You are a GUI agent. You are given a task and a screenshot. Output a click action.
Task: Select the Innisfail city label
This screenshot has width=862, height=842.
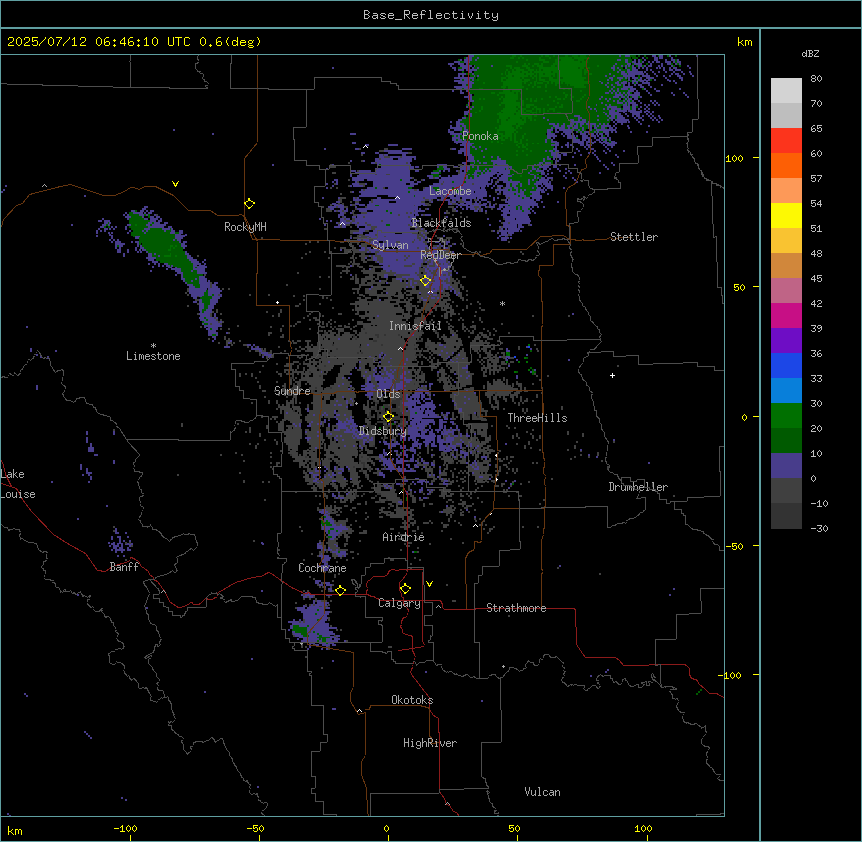[415, 326]
